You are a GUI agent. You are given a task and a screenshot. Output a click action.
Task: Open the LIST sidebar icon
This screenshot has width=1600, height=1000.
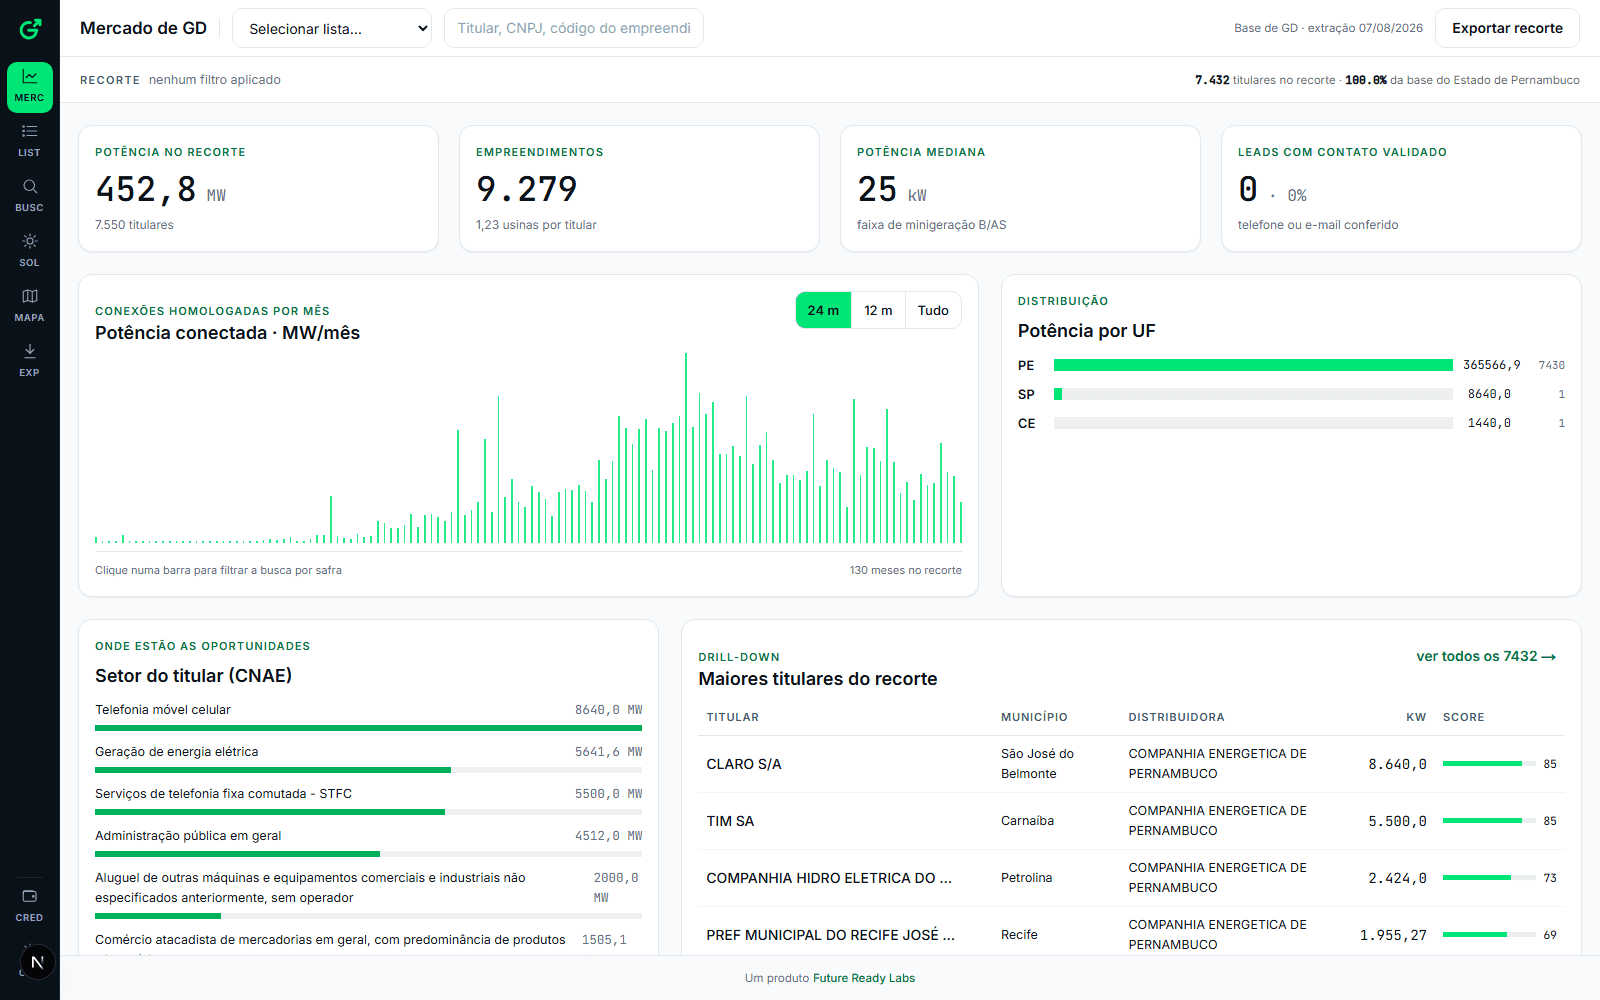click(x=30, y=142)
